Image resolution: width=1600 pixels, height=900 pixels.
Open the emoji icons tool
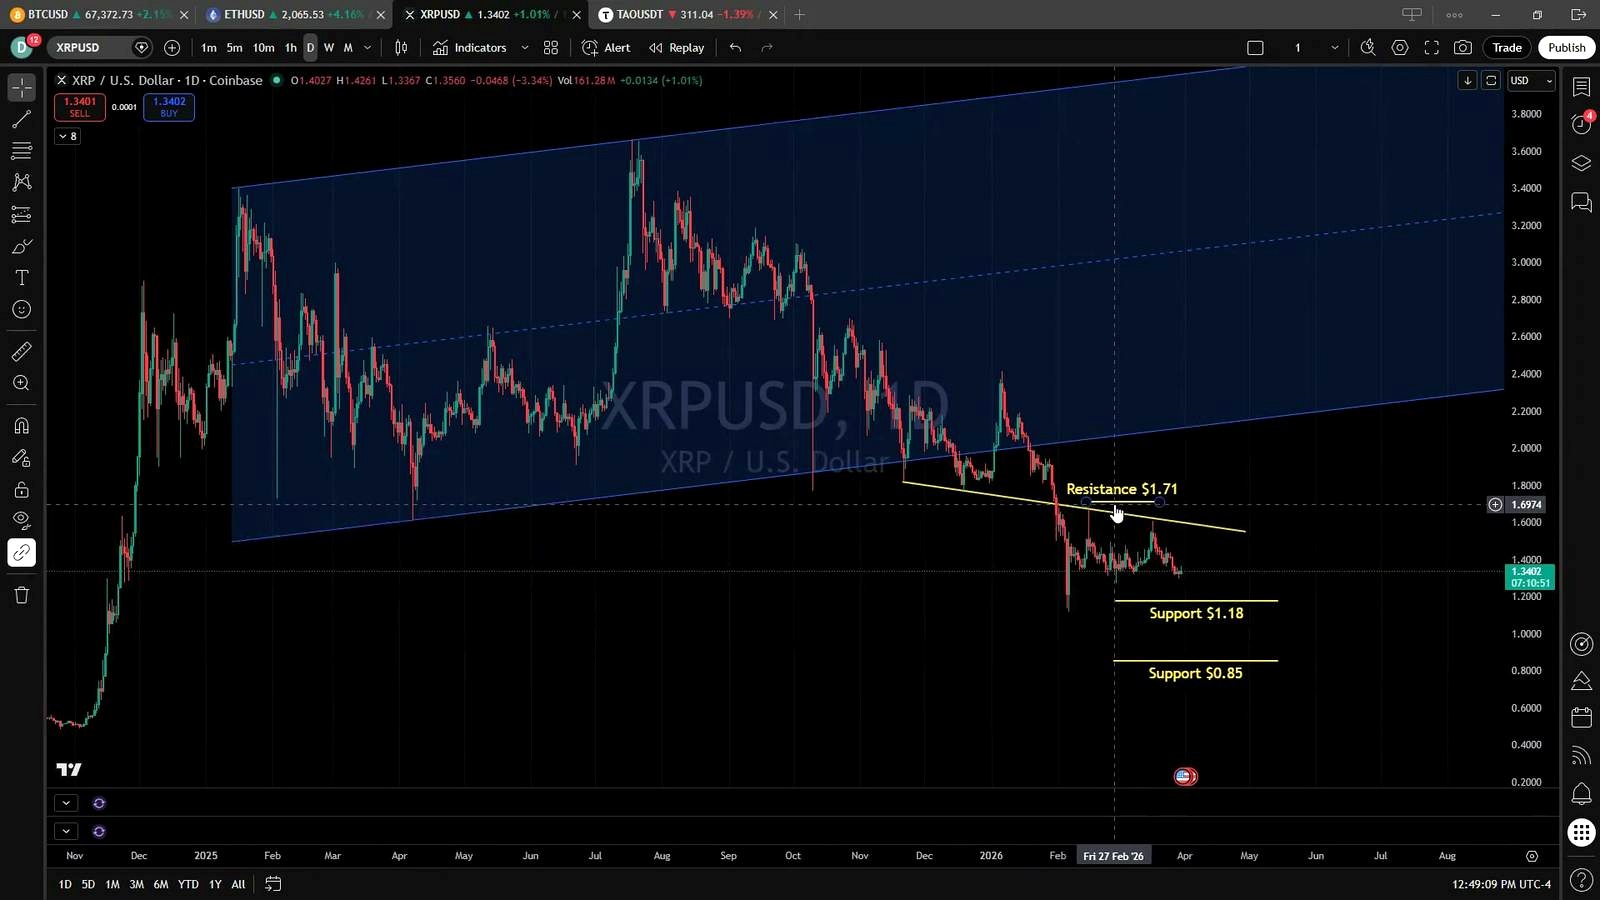[21, 310]
